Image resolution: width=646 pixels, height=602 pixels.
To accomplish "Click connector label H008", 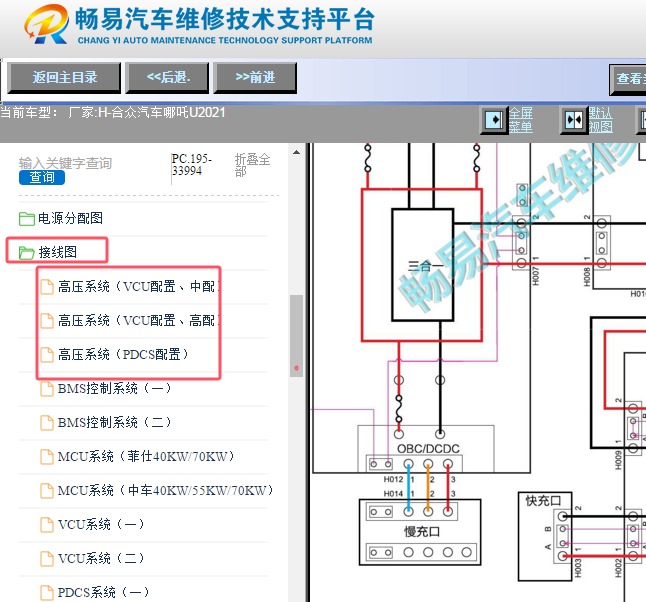I will [587, 276].
